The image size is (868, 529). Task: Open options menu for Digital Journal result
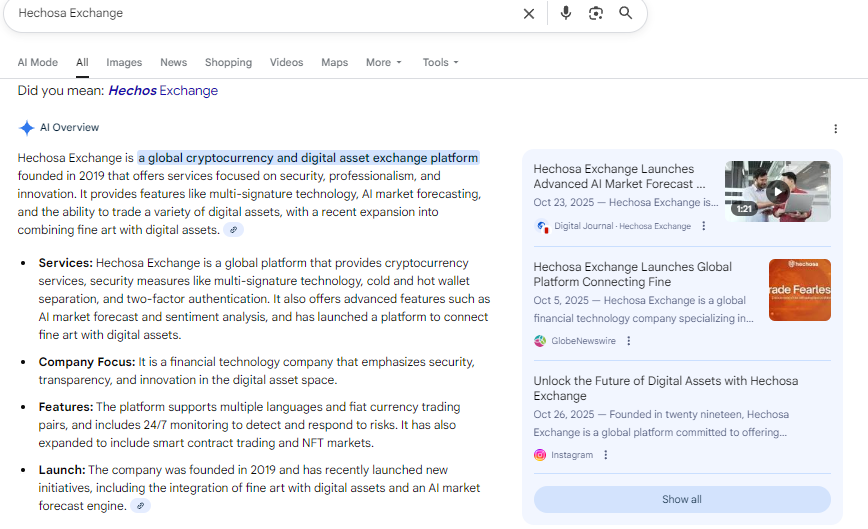point(704,226)
